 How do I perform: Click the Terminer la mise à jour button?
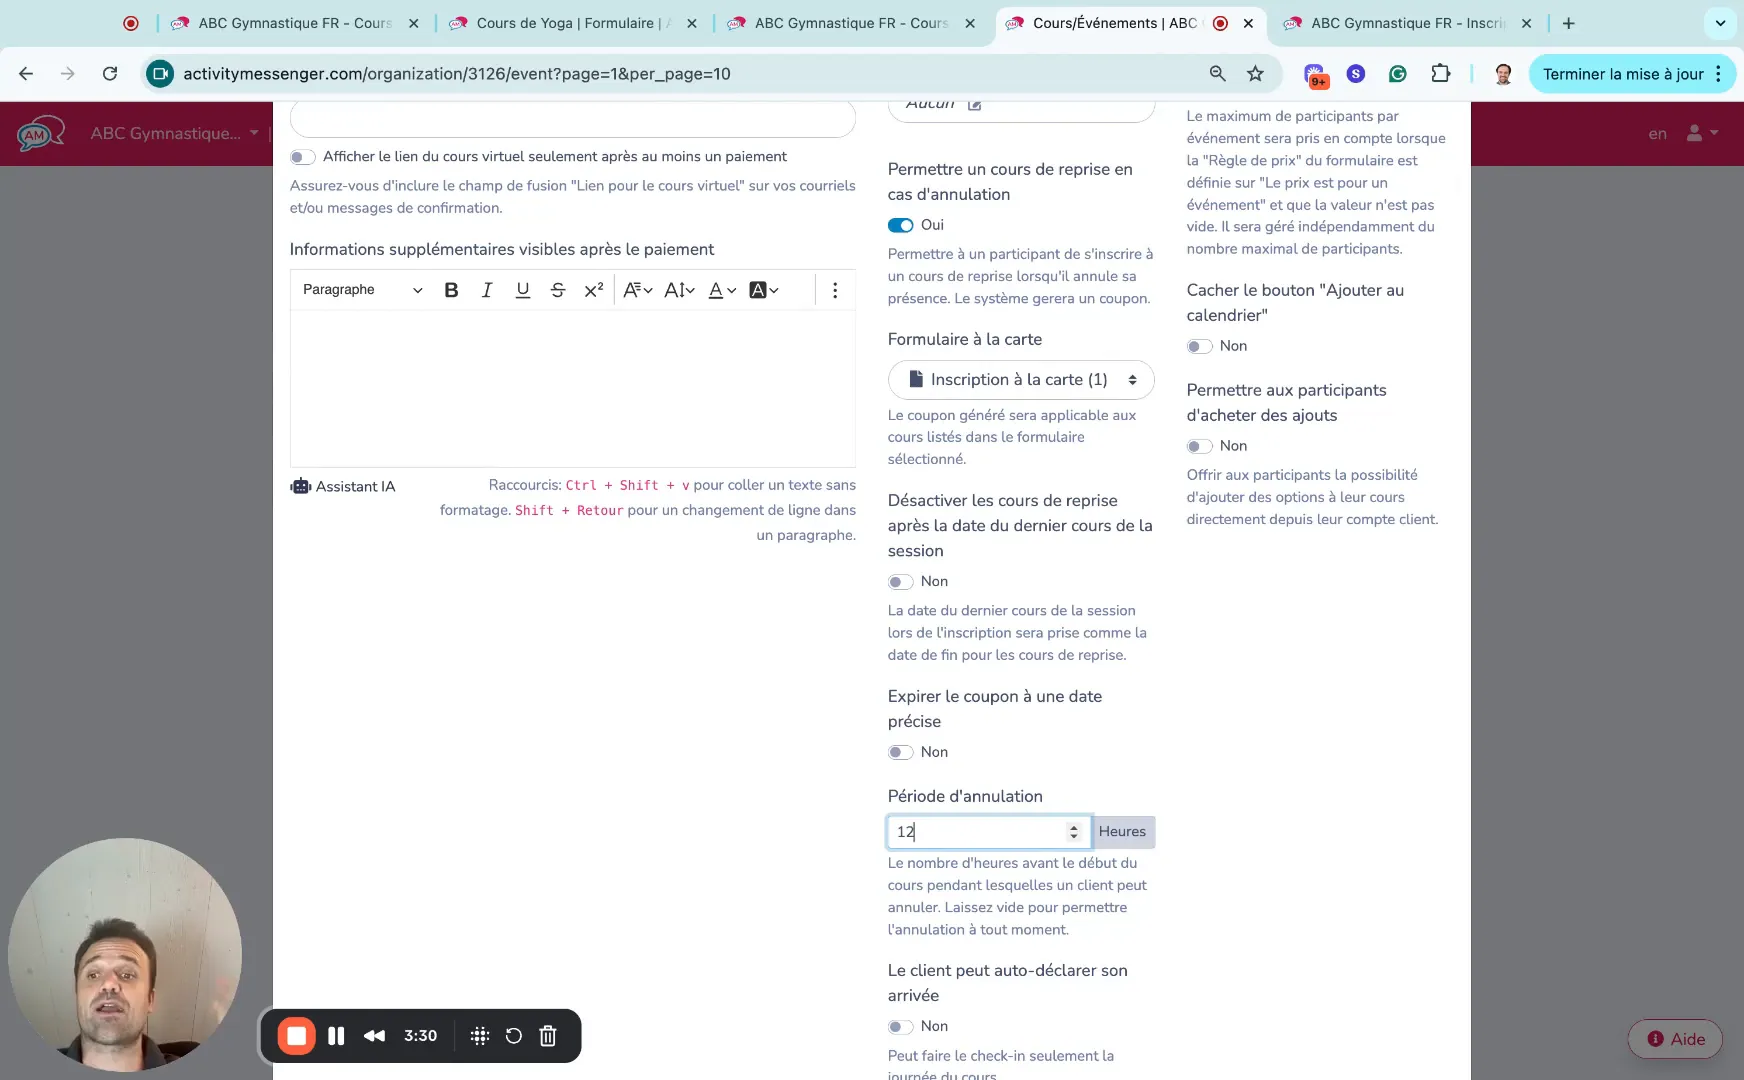(x=1622, y=74)
